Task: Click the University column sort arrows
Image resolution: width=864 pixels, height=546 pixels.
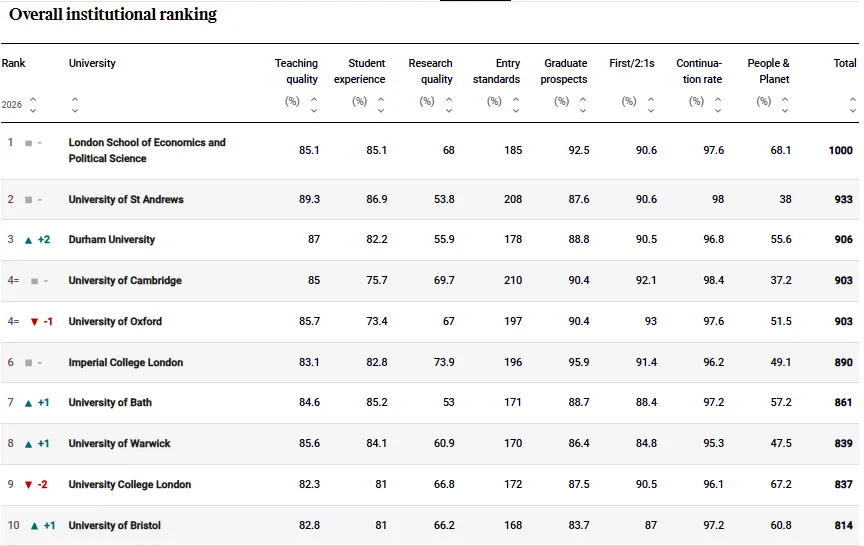Action: (75, 104)
